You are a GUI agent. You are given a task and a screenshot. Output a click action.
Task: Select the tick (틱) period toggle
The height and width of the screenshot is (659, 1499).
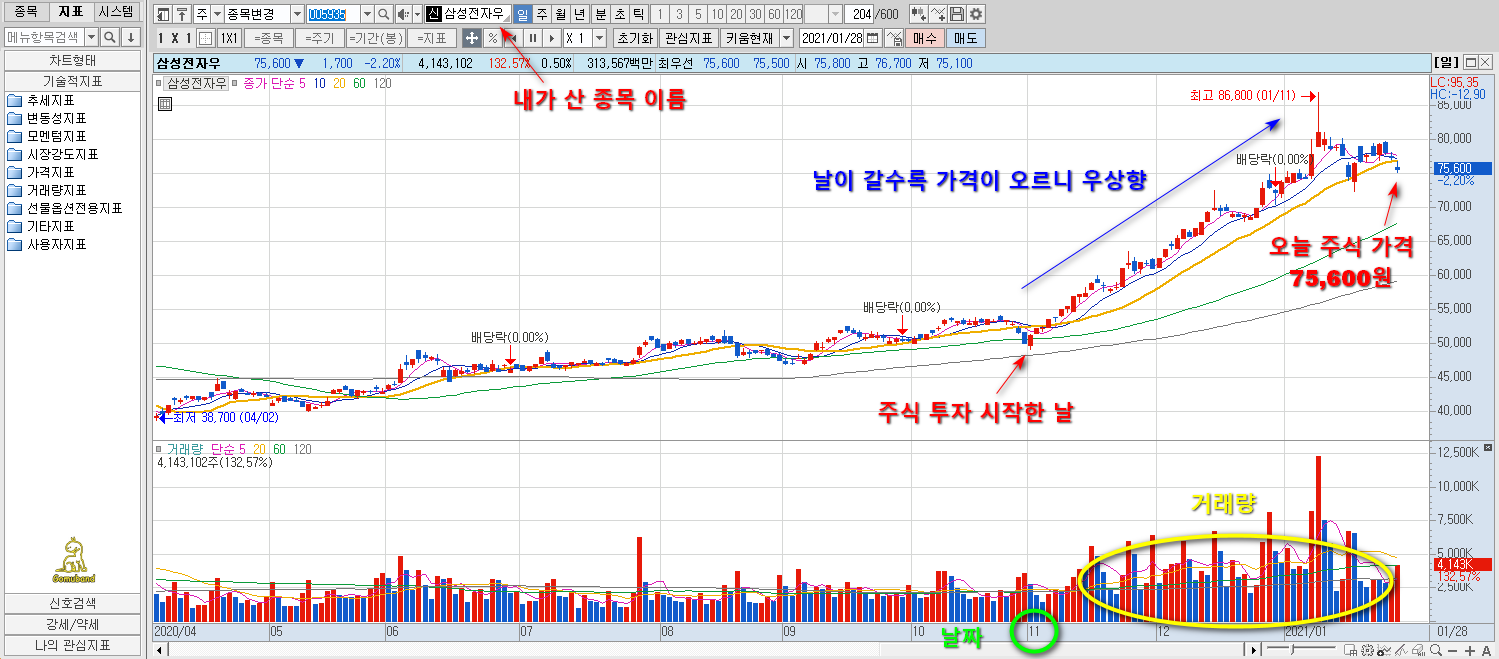pos(638,14)
